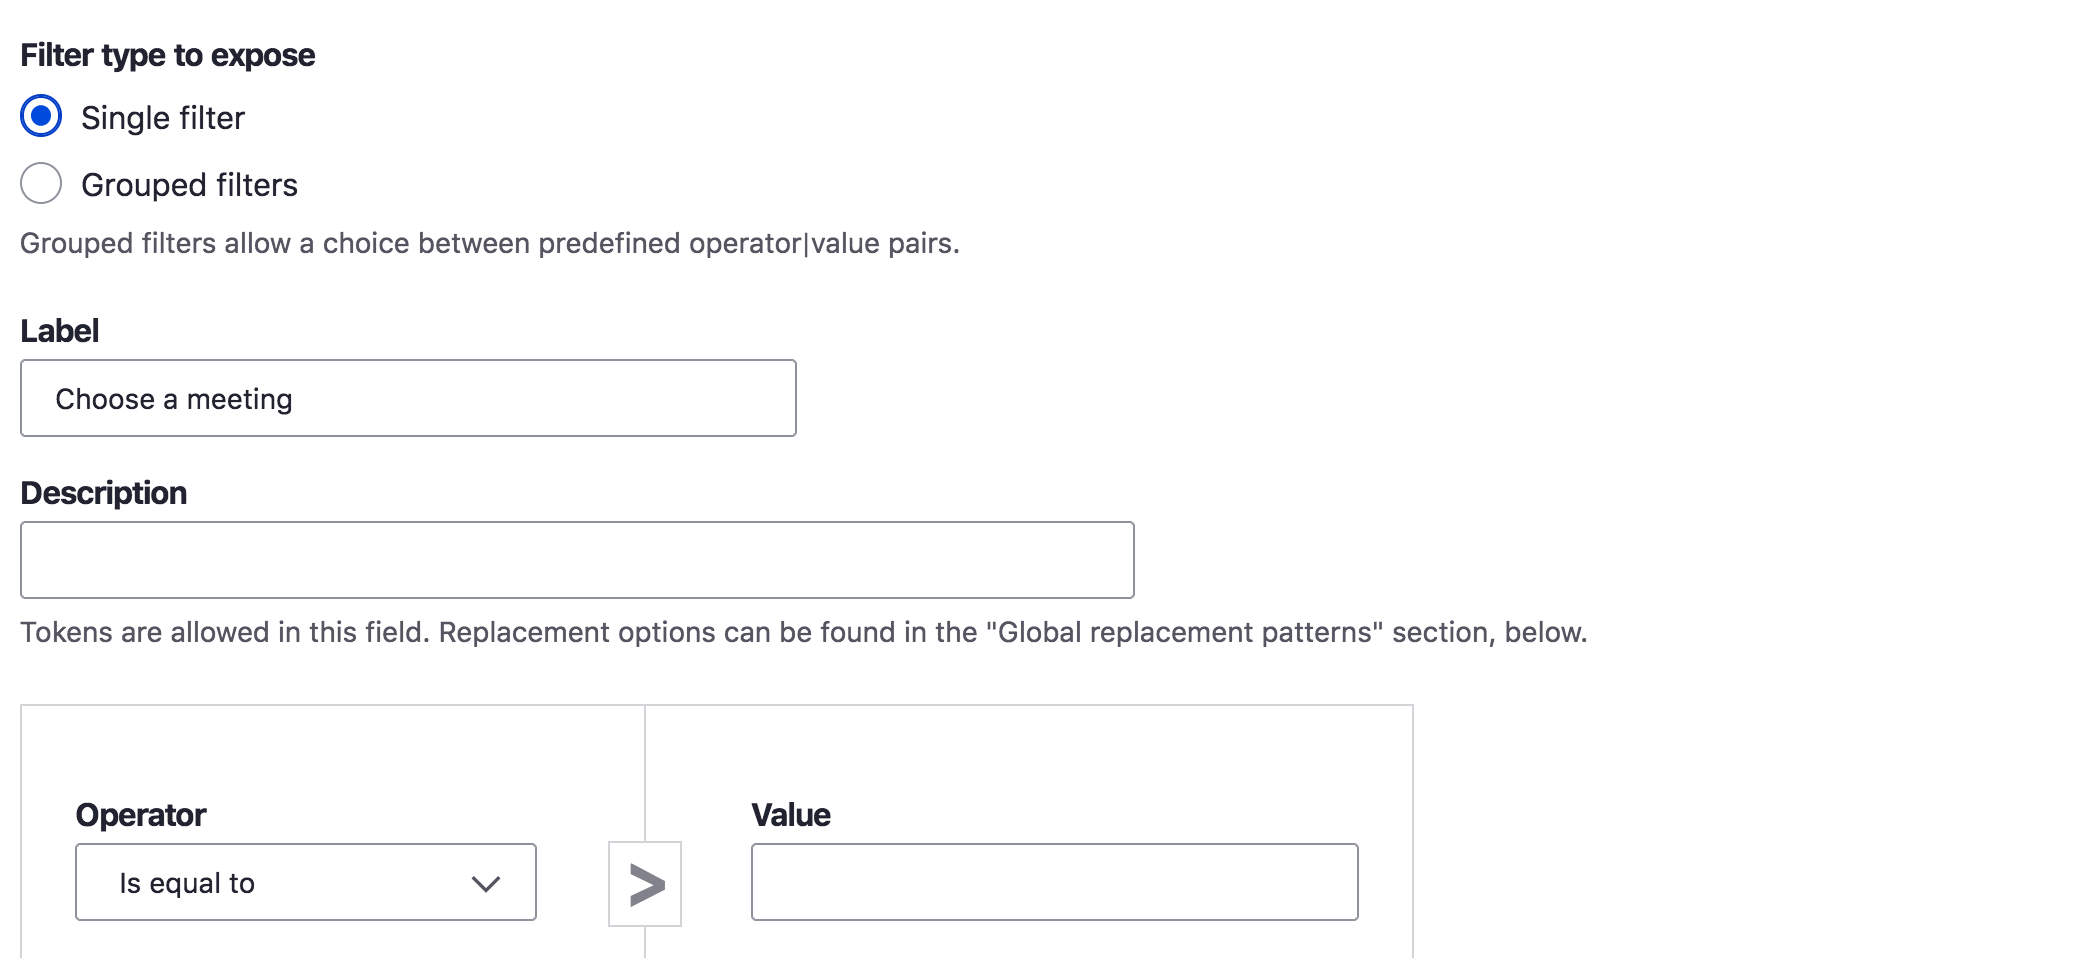Click the 'Filter type to expose' heading
The height and width of the screenshot is (958, 2084).
pos(167,55)
